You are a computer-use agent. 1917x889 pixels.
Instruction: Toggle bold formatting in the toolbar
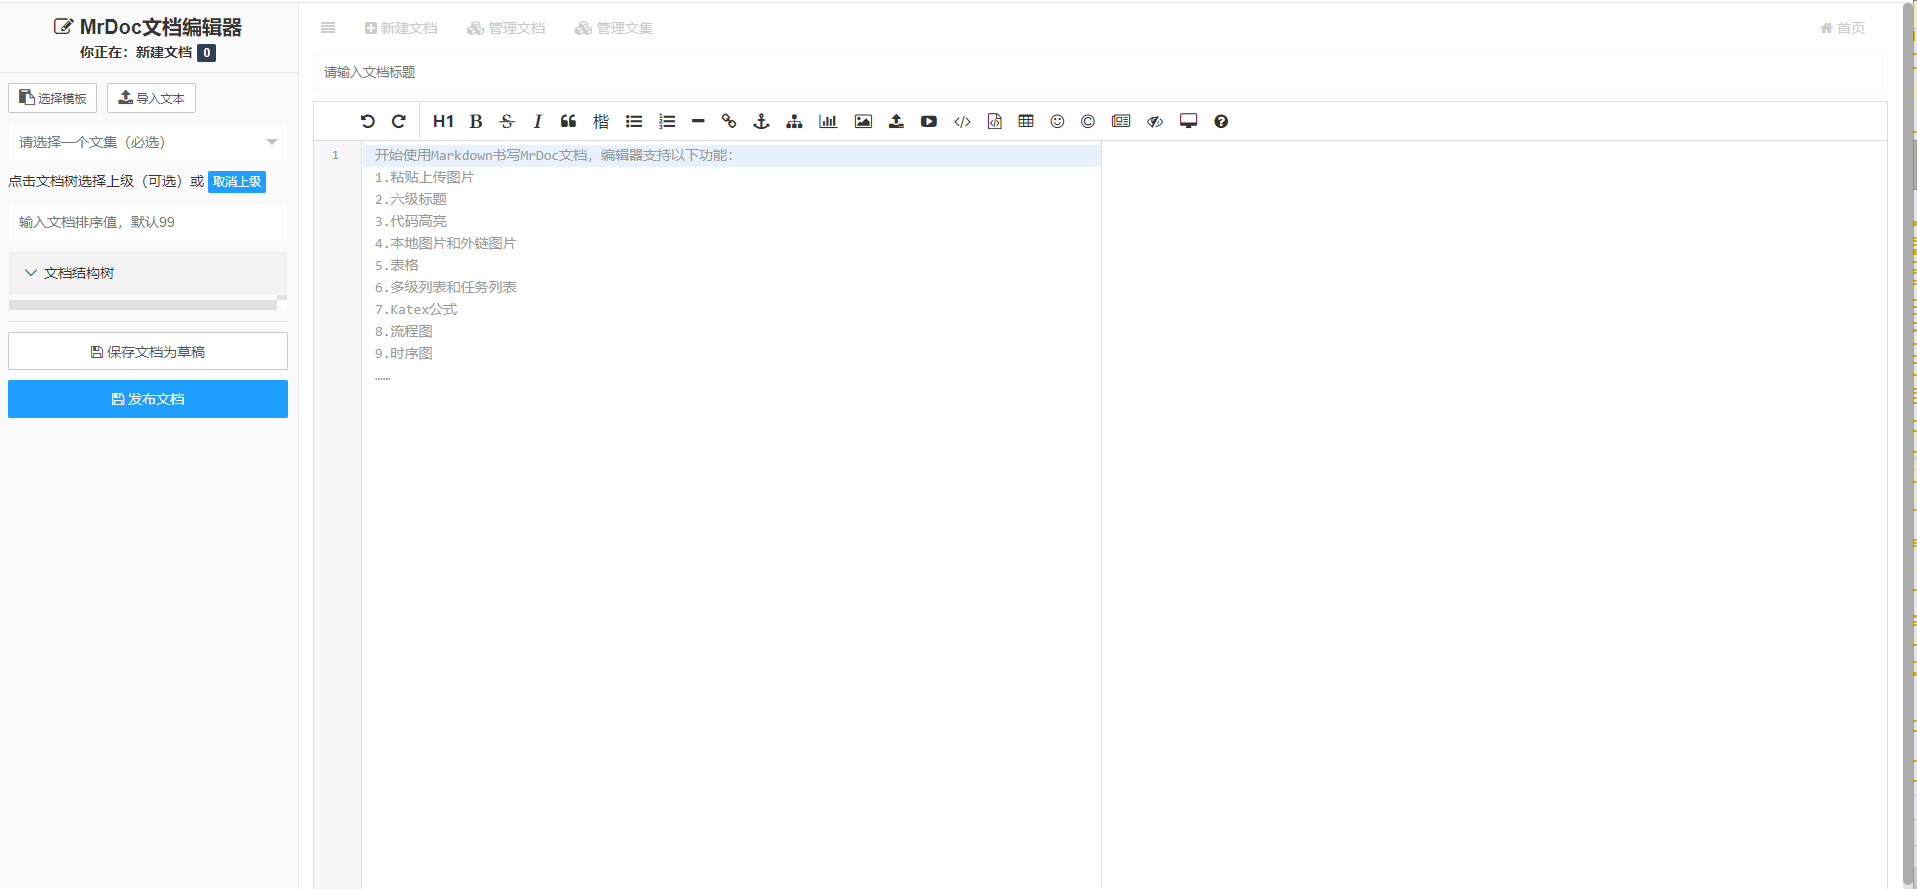click(x=476, y=121)
